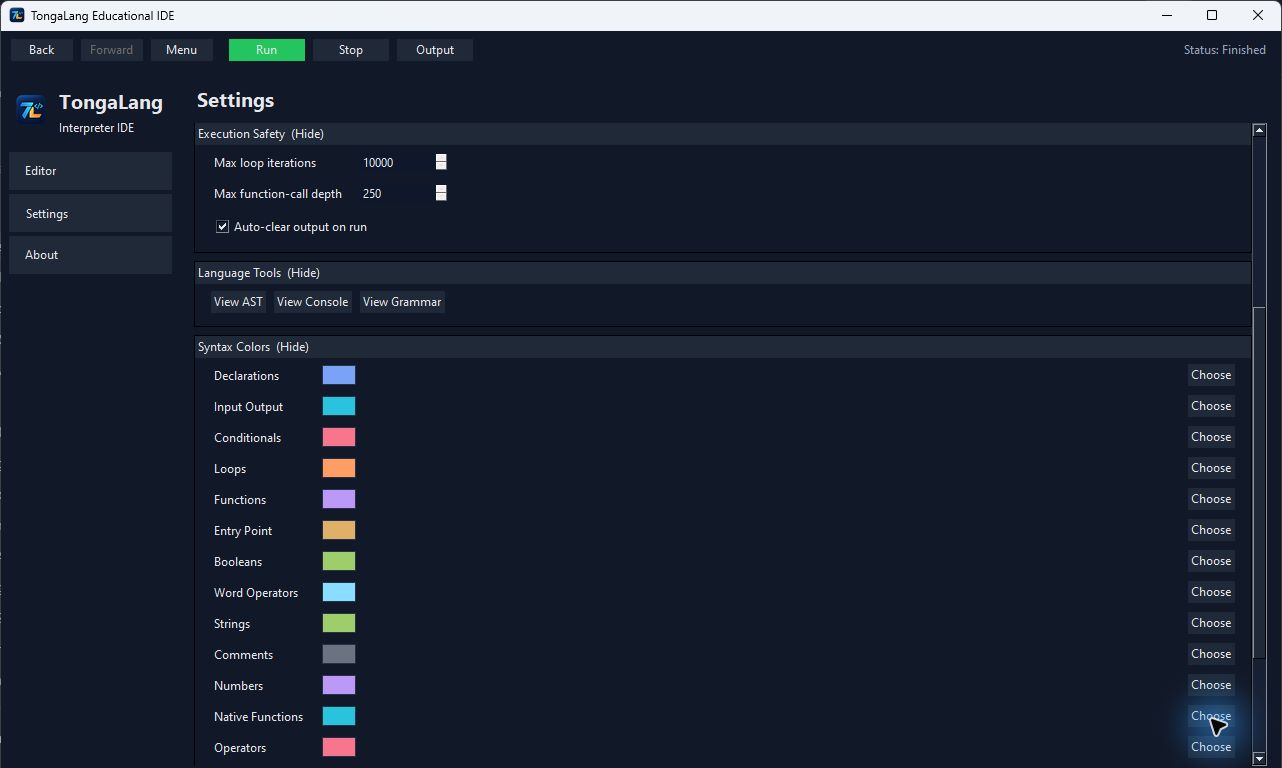Open the View Grammar tool
The width and height of the screenshot is (1282, 768).
402,302
